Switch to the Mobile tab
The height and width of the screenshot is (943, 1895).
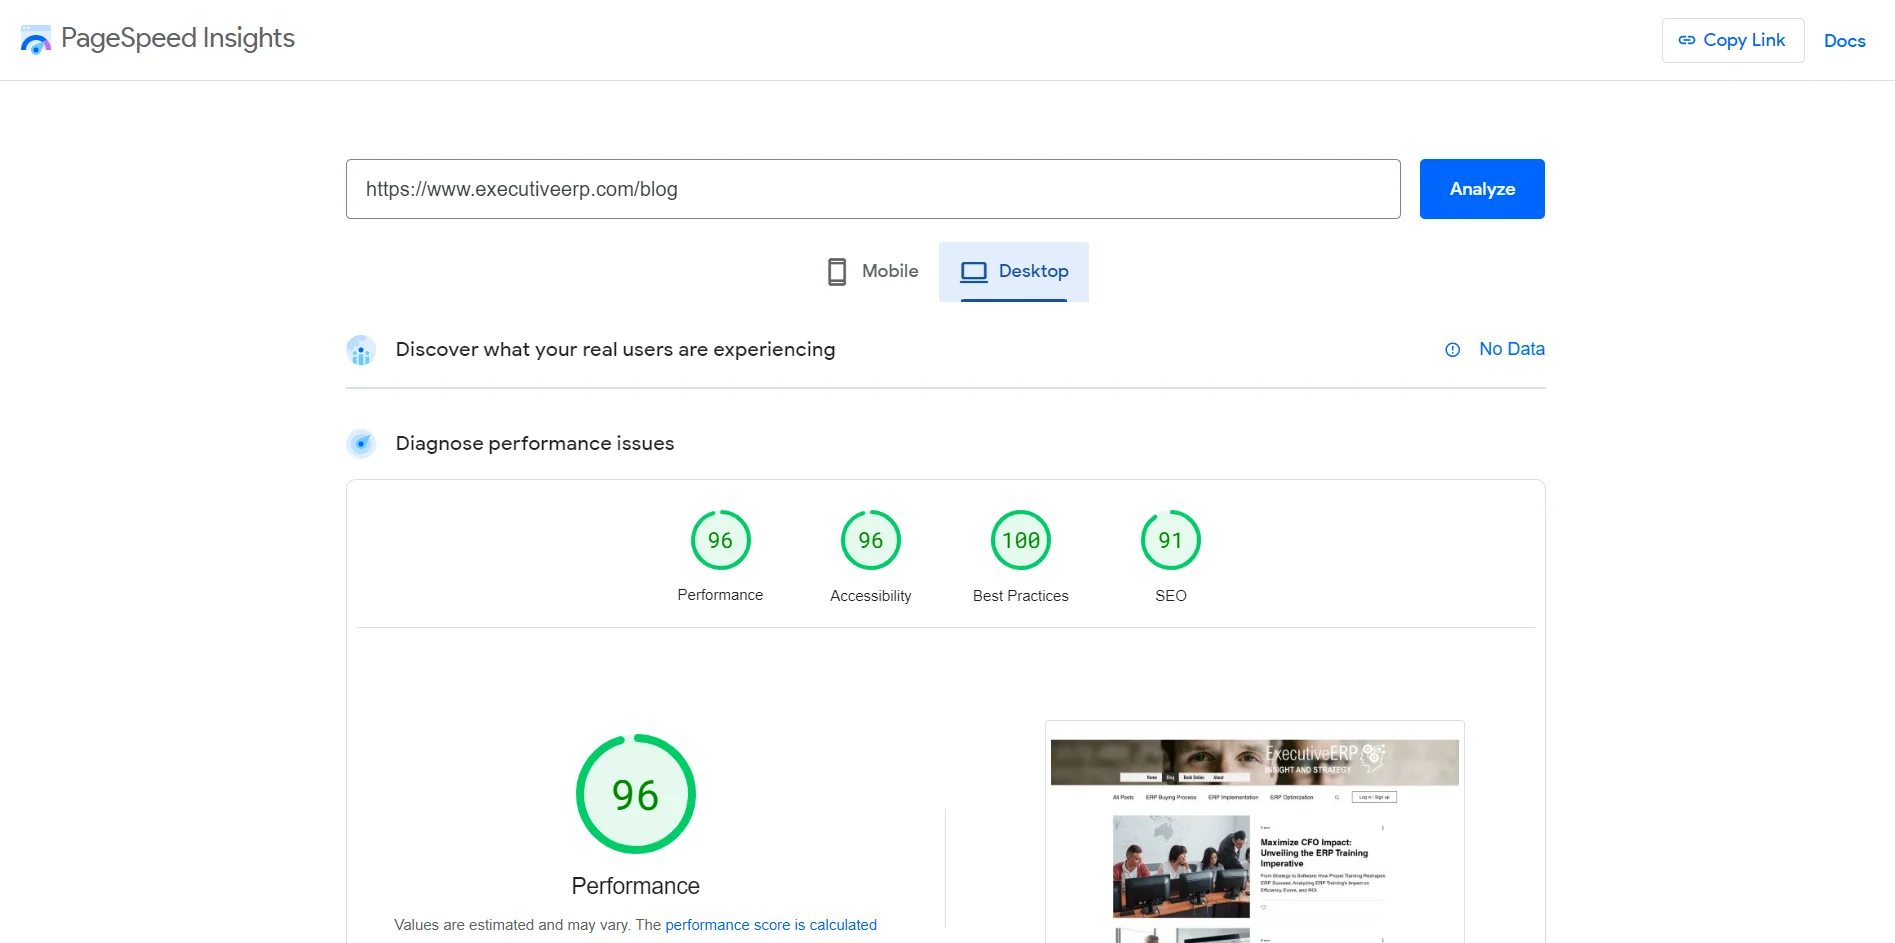tap(872, 271)
